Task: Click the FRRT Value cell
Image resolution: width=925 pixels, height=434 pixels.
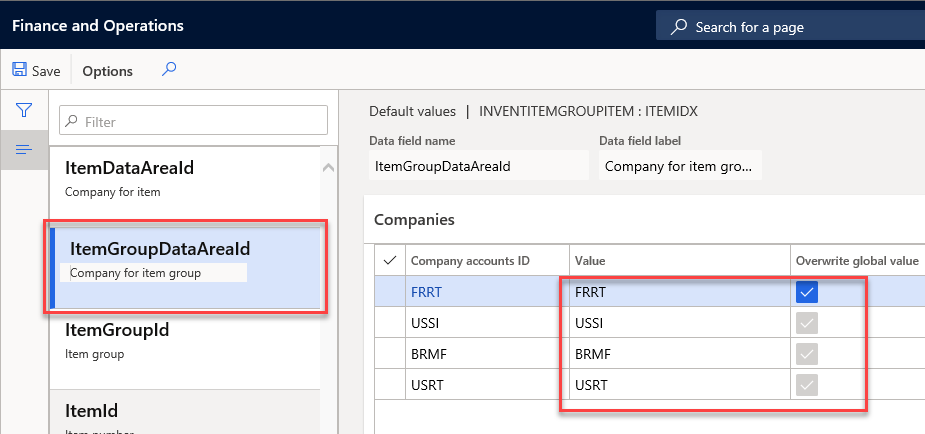Action: [680, 291]
